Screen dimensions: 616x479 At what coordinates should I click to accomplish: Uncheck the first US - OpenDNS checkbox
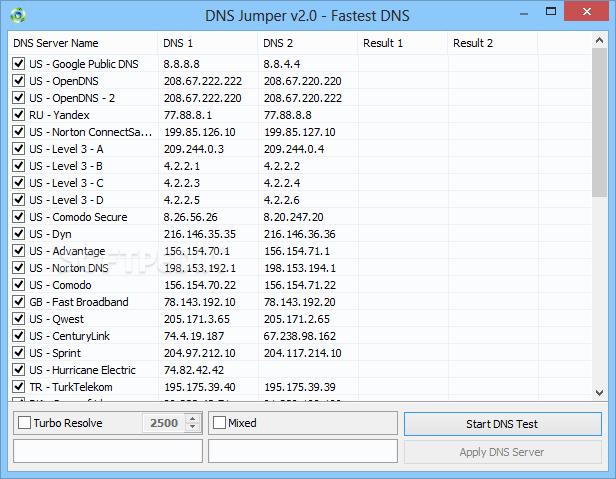tap(18, 81)
